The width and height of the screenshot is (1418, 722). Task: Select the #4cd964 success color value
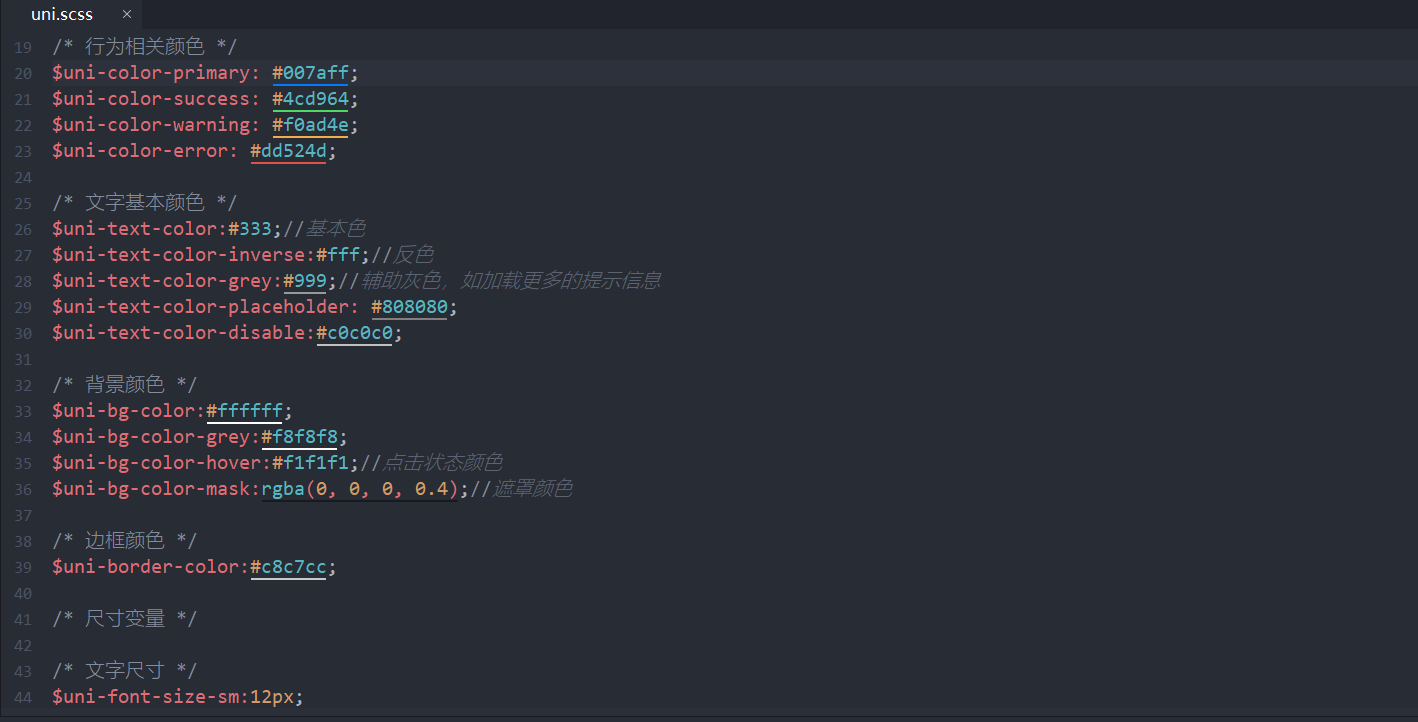[310, 99]
